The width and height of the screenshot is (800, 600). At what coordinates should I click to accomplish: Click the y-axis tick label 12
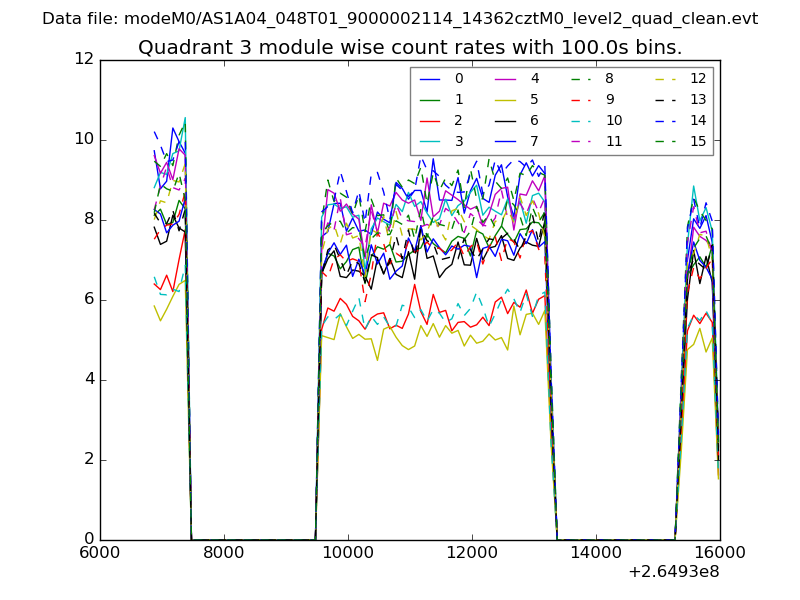click(x=83, y=60)
